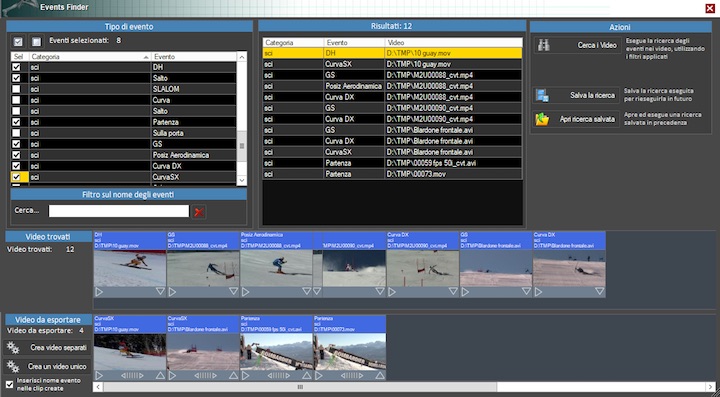The image size is (720, 397).
Task: Click the export strip scrollbar right arrow
Action: click(x=710, y=387)
